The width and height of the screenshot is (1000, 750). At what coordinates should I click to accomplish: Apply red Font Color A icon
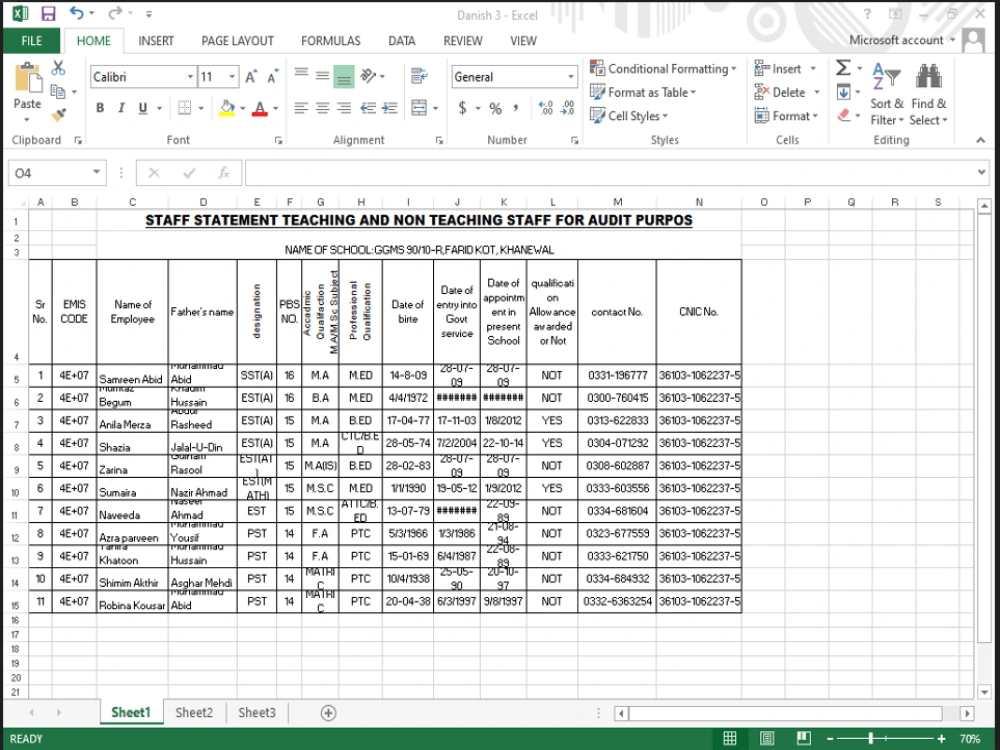click(260, 108)
